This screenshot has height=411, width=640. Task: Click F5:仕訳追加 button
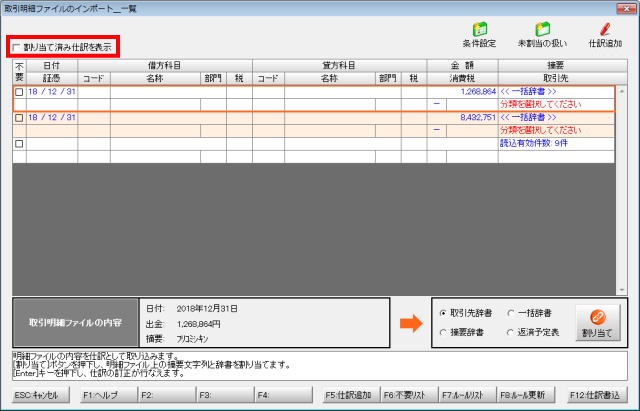pyautogui.click(x=351, y=395)
